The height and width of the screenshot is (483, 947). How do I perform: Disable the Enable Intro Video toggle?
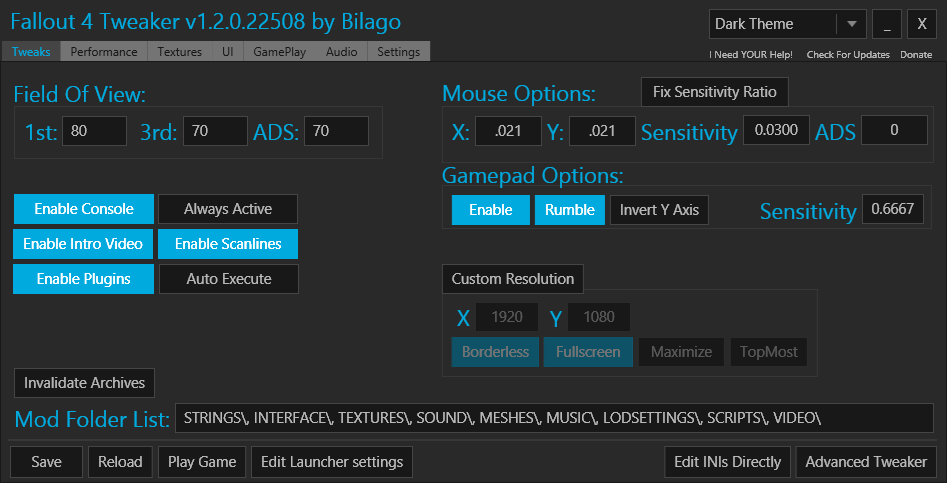[x=83, y=244]
